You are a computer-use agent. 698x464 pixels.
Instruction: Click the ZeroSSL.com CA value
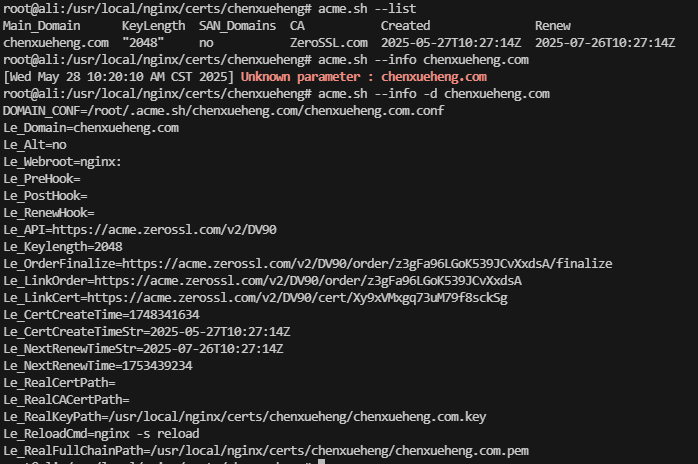tap(329, 43)
